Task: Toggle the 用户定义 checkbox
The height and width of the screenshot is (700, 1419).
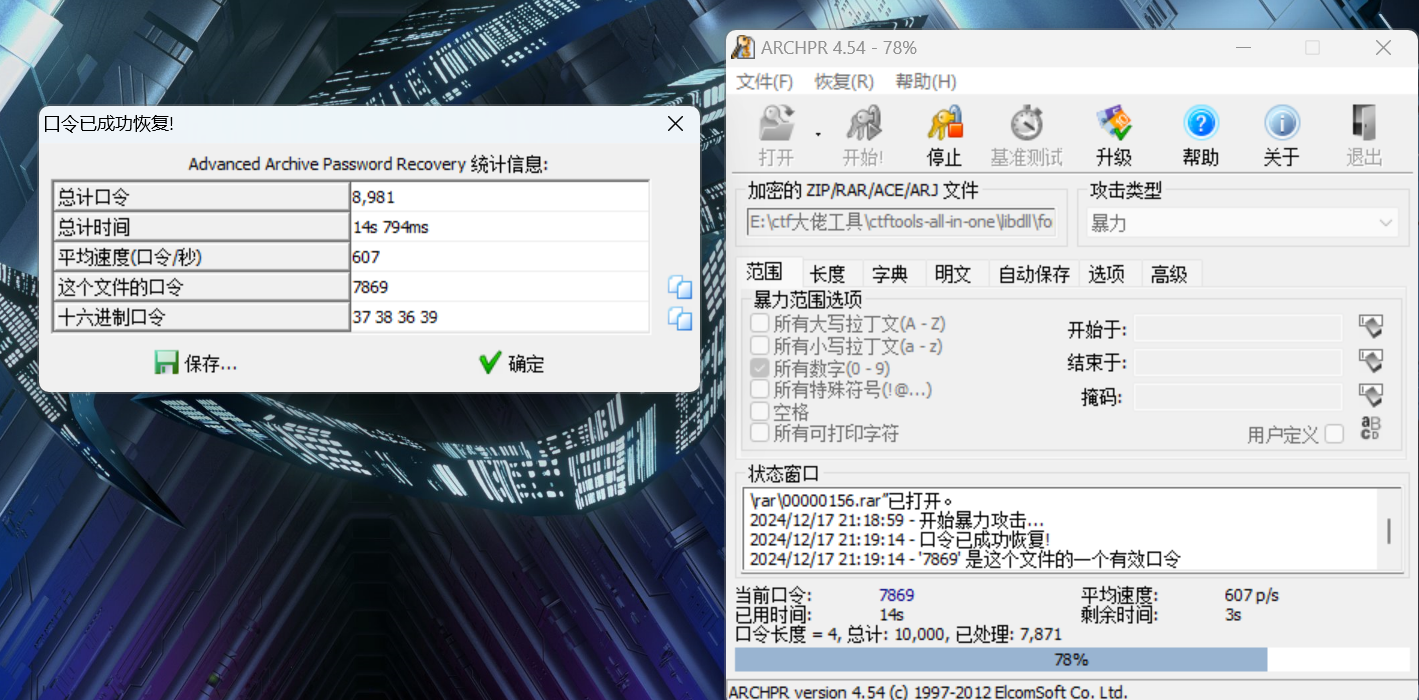Action: tap(1334, 434)
